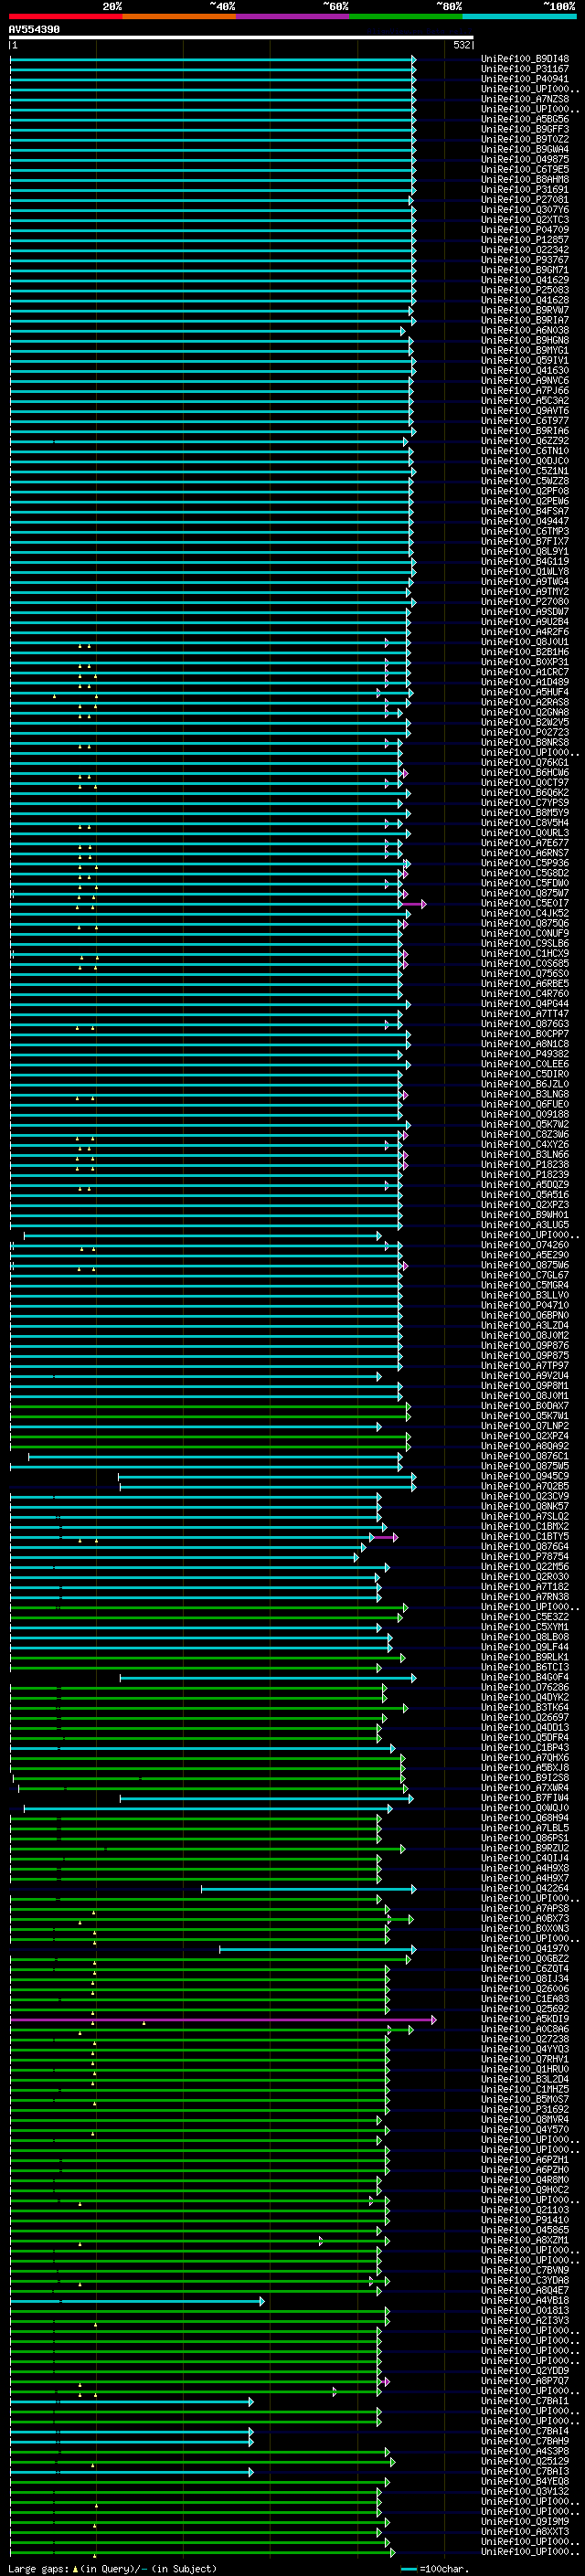
Task: Click the purple ~60% identity legend segment
Action: click(293, 16)
